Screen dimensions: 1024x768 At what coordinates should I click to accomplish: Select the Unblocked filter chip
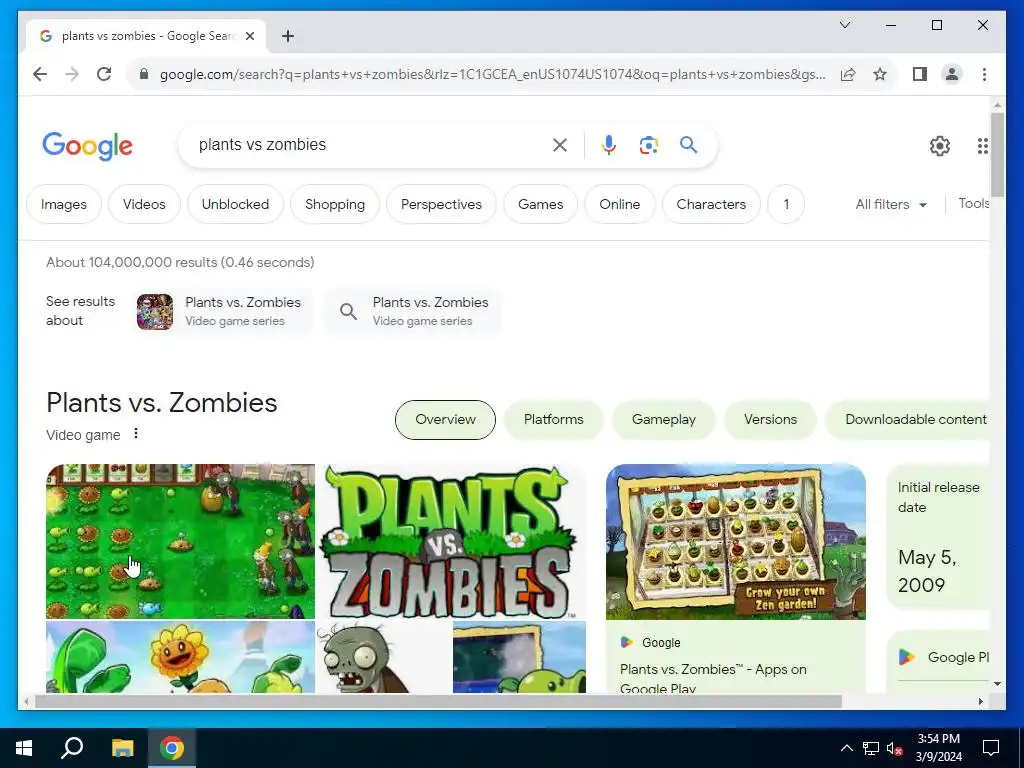235,204
